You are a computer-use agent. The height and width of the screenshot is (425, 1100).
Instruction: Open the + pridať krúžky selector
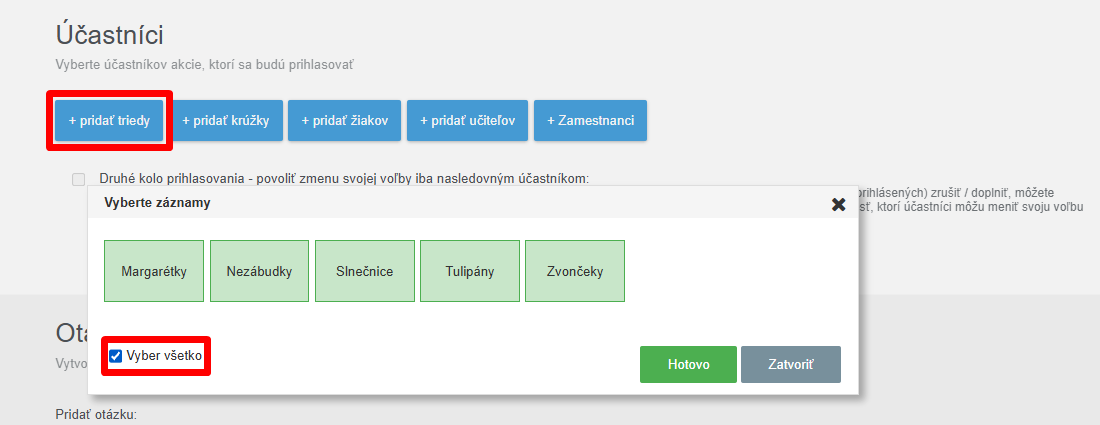tap(226, 120)
